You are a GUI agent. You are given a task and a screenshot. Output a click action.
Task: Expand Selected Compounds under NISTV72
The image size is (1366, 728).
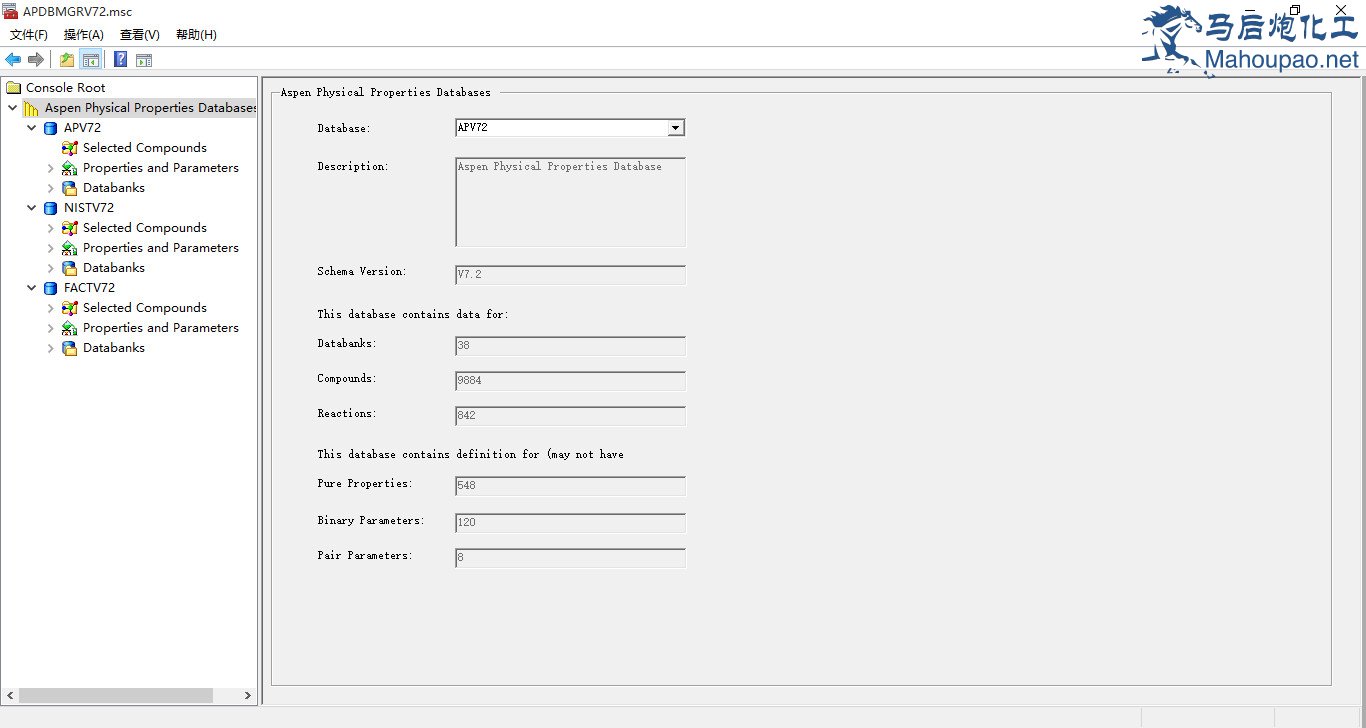[51, 228]
